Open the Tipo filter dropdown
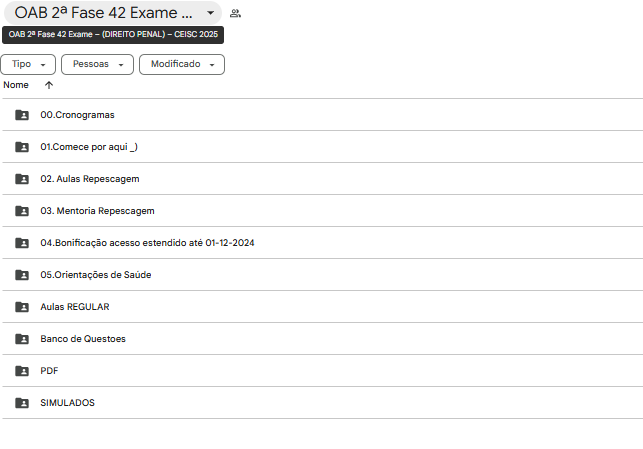The height and width of the screenshot is (449, 643). tap(28, 64)
